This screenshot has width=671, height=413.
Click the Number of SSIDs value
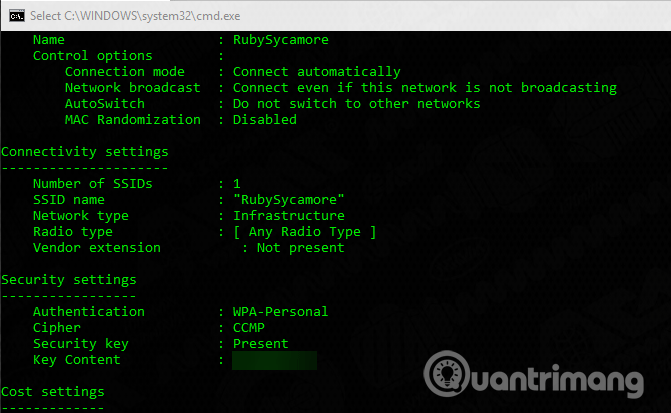click(x=237, y=184)
